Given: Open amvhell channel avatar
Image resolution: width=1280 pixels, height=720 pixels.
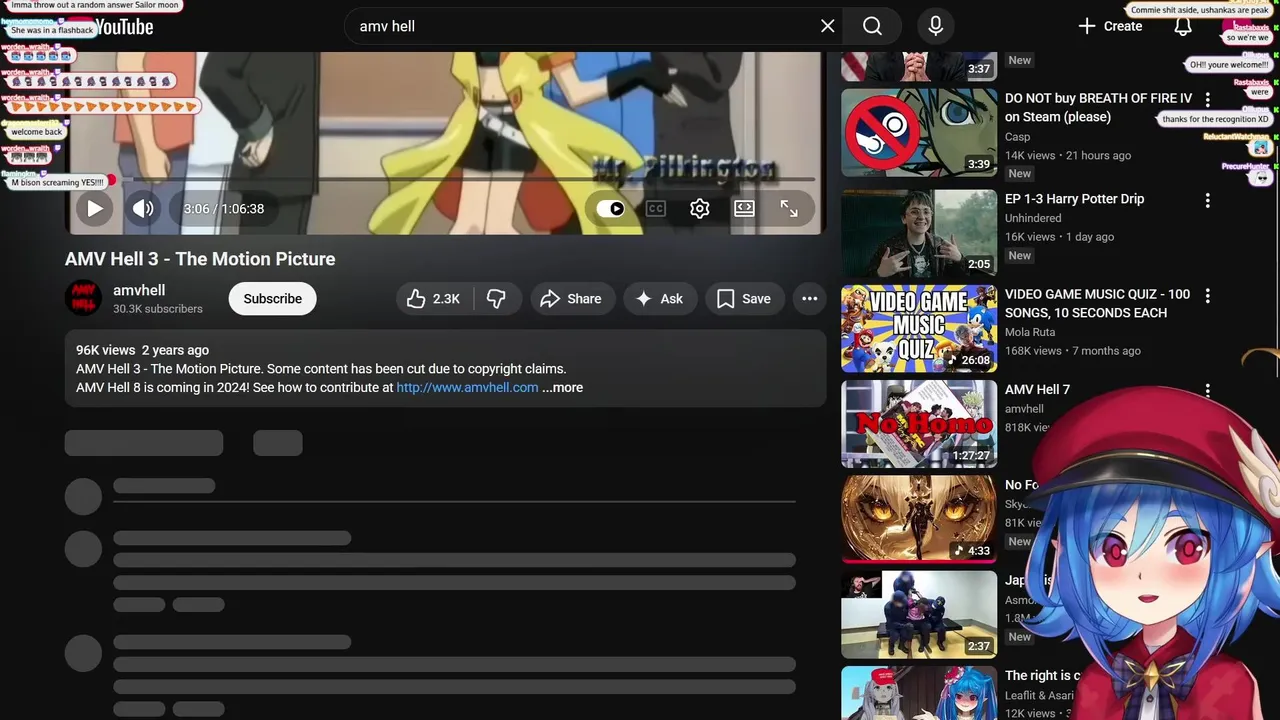Looking at the screenshot, I should click(x=83, y=298).
